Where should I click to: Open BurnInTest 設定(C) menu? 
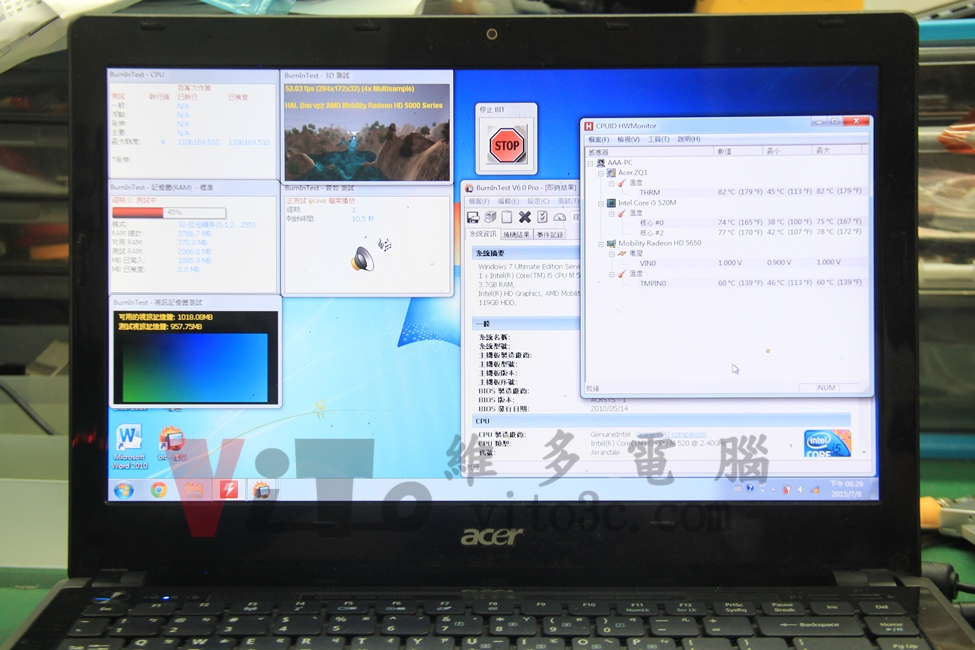pyautogui.click(x=538, y=201)
